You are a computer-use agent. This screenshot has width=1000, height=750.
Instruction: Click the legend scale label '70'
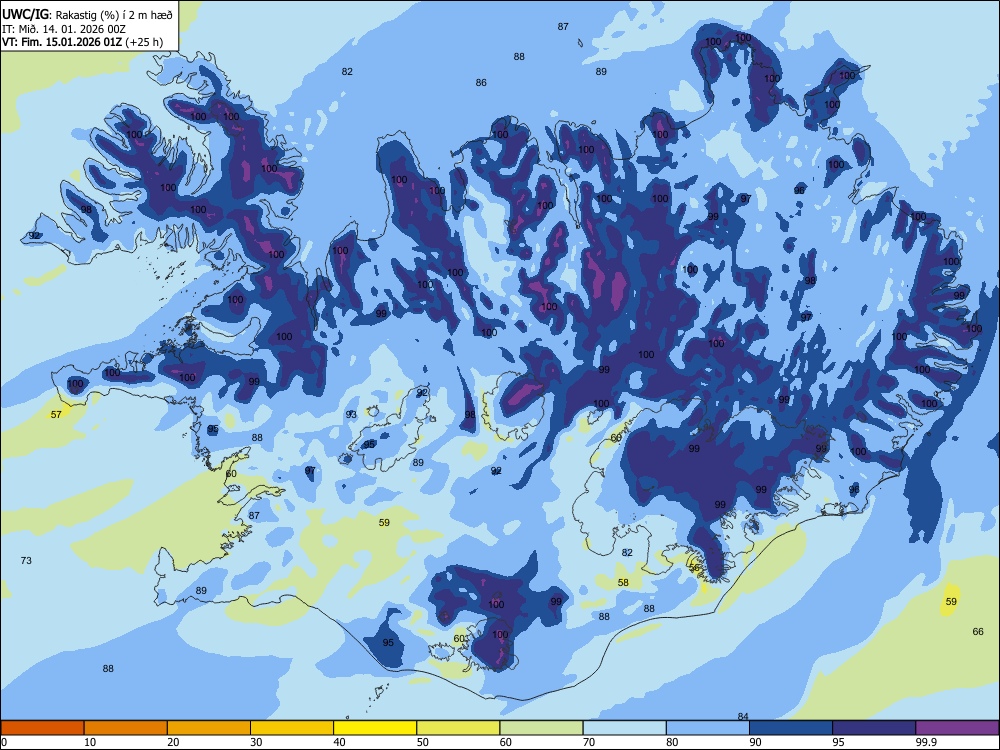(x=589, y=742)
